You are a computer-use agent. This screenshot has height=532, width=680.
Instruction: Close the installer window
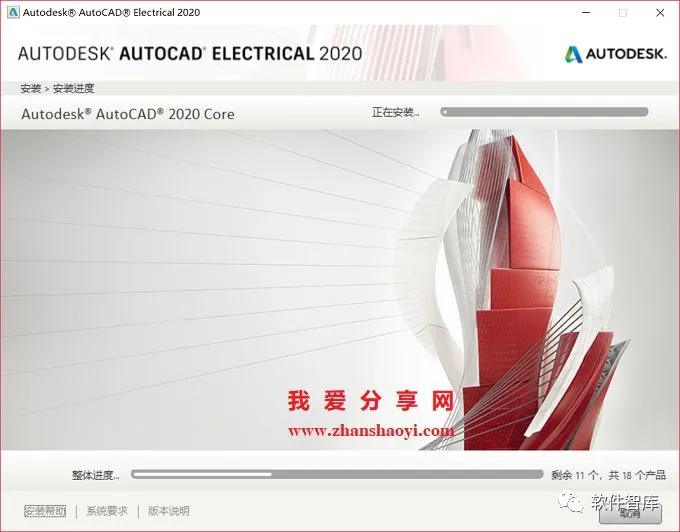point(660,13)
